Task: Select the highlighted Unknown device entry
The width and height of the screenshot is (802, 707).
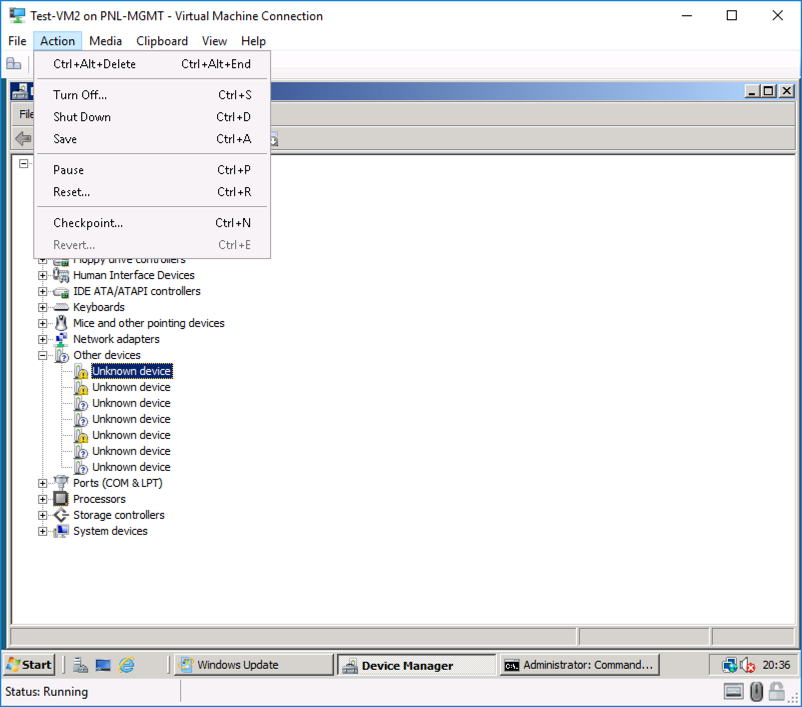Action: pos(131,371)
